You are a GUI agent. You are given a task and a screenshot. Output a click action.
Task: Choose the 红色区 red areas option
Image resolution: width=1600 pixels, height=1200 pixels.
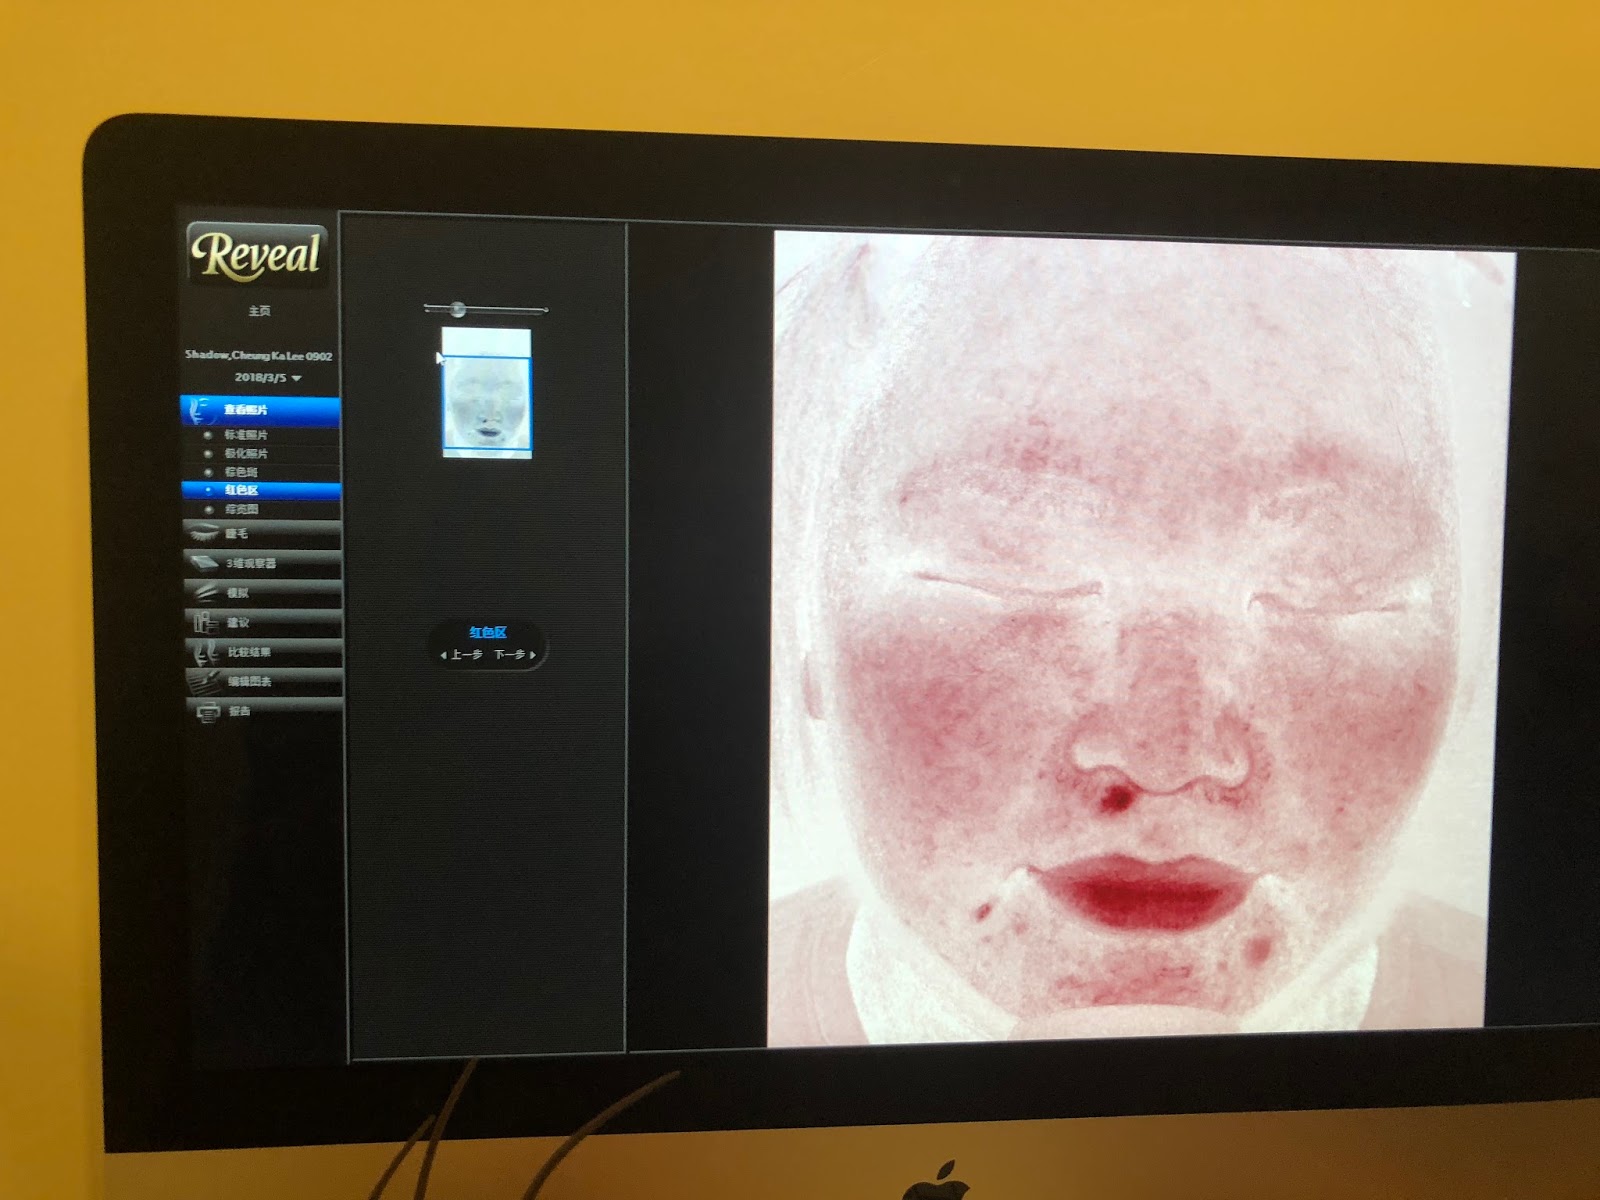pos(260,490)
